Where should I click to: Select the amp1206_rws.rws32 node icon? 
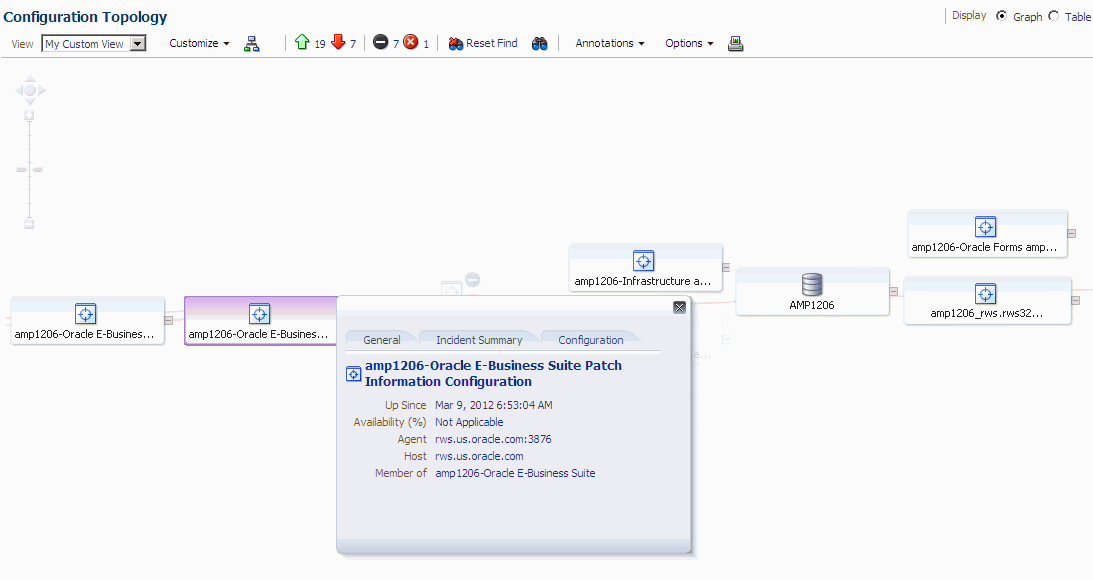pos(985,294)
